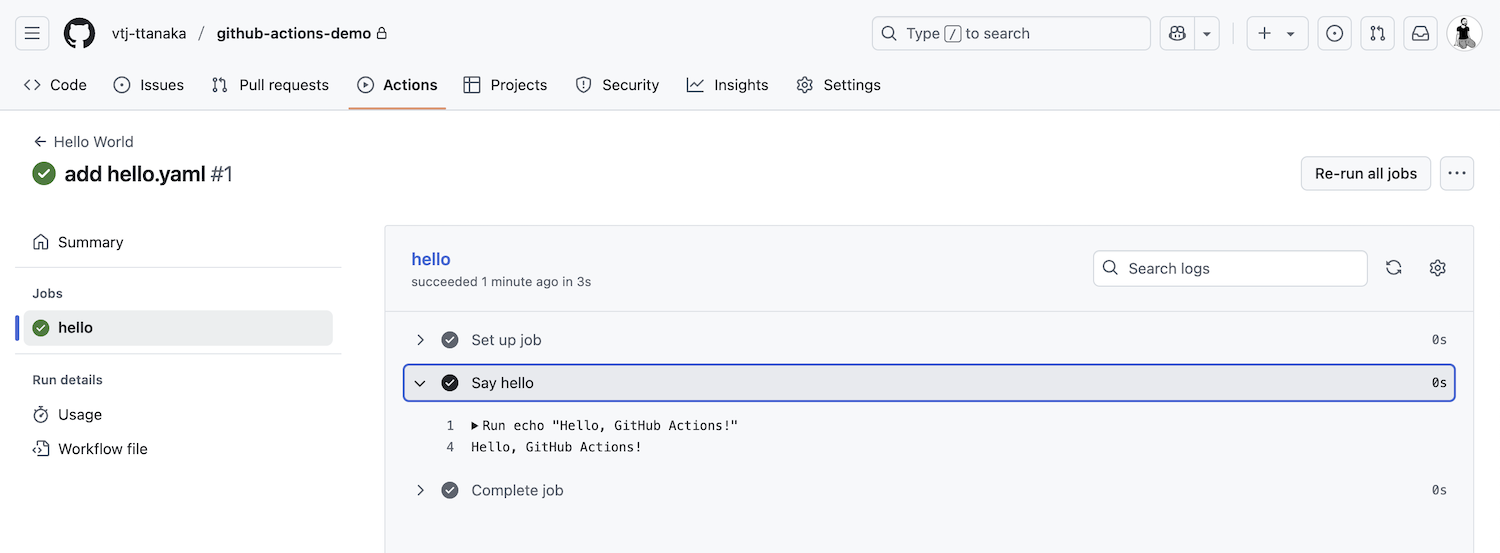Open the user profile avatar

1464,33
